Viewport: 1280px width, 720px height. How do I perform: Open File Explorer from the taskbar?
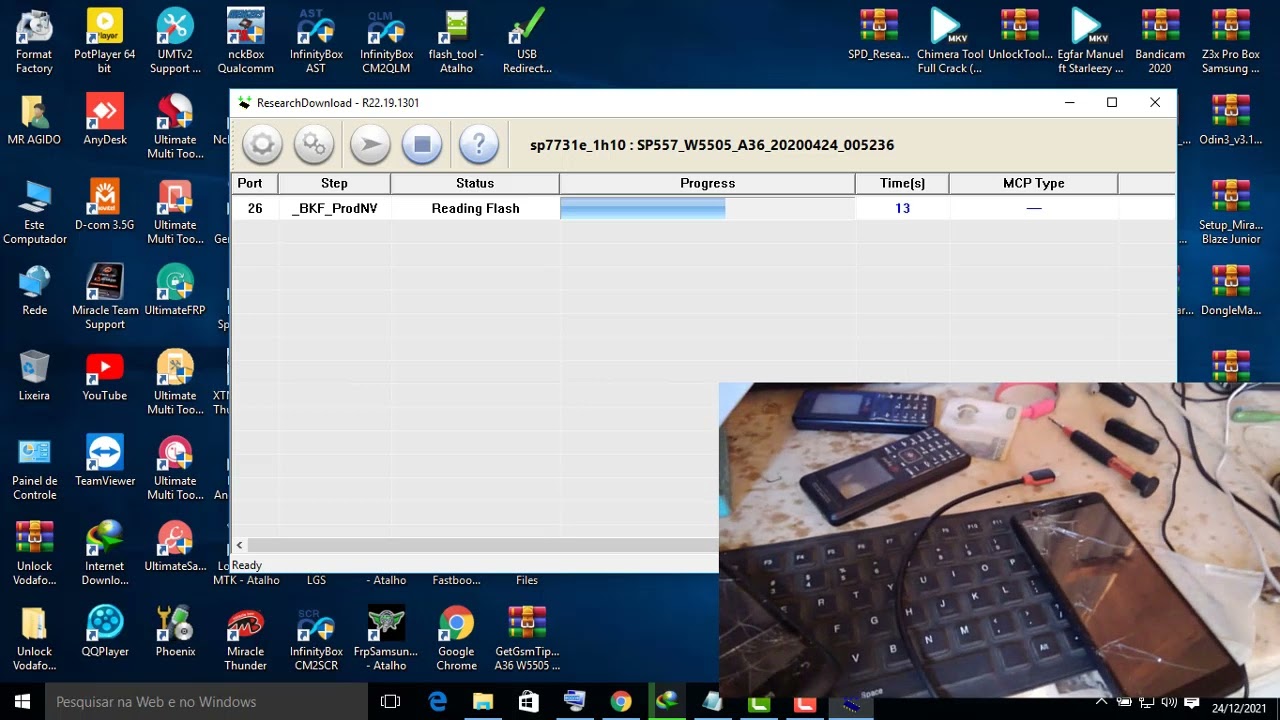click(x=483, y=702)
